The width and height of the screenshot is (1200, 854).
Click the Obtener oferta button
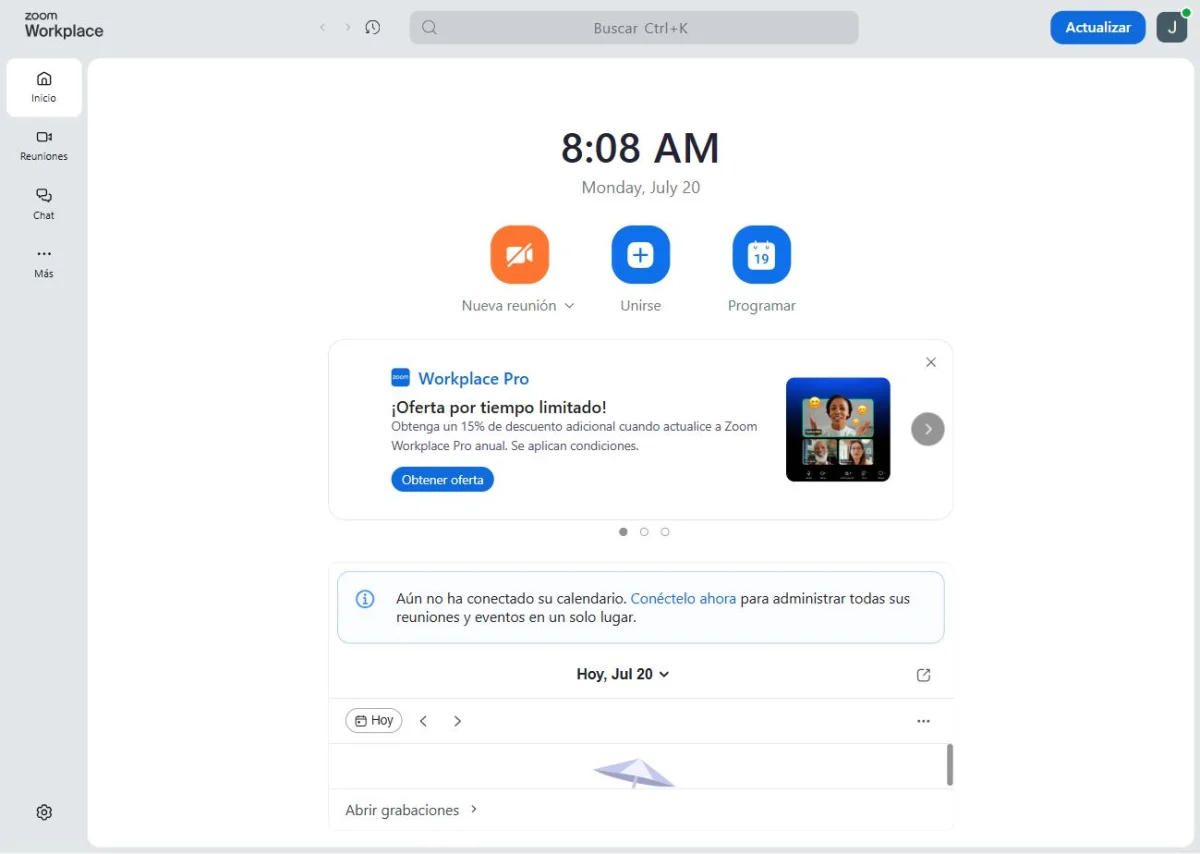pyautogui.click(x=442, y=480)
